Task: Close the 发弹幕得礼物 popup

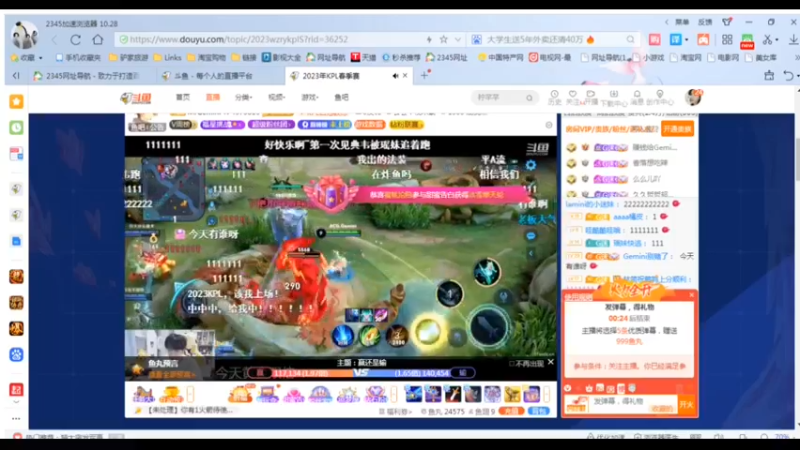Action: coord(691,295)
